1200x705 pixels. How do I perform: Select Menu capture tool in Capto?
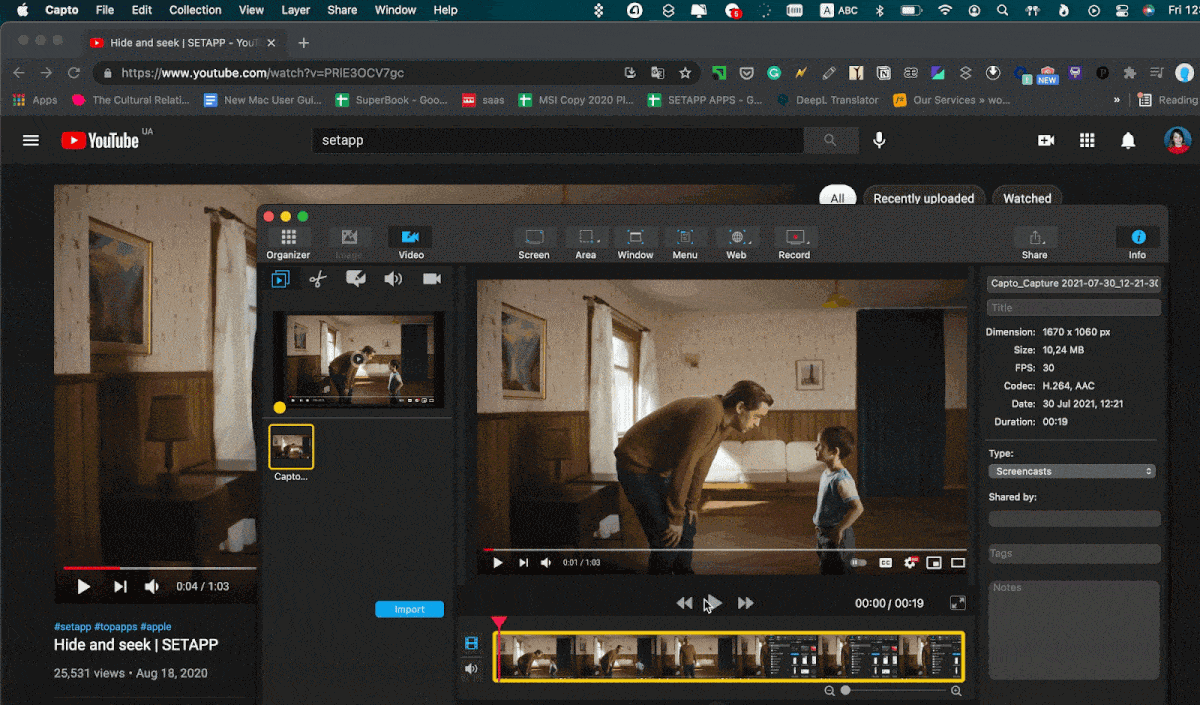(x=685, y=243)
